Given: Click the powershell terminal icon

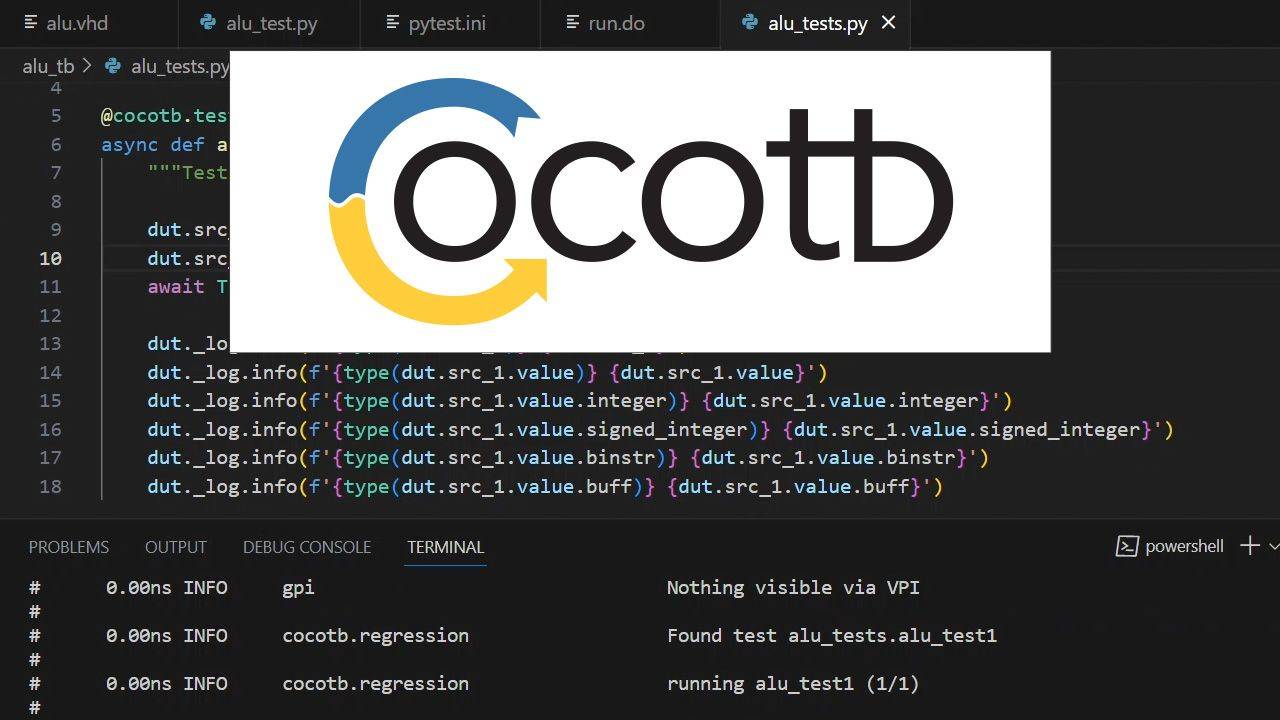Looking at the screenshot, I should pos(1127,546).
